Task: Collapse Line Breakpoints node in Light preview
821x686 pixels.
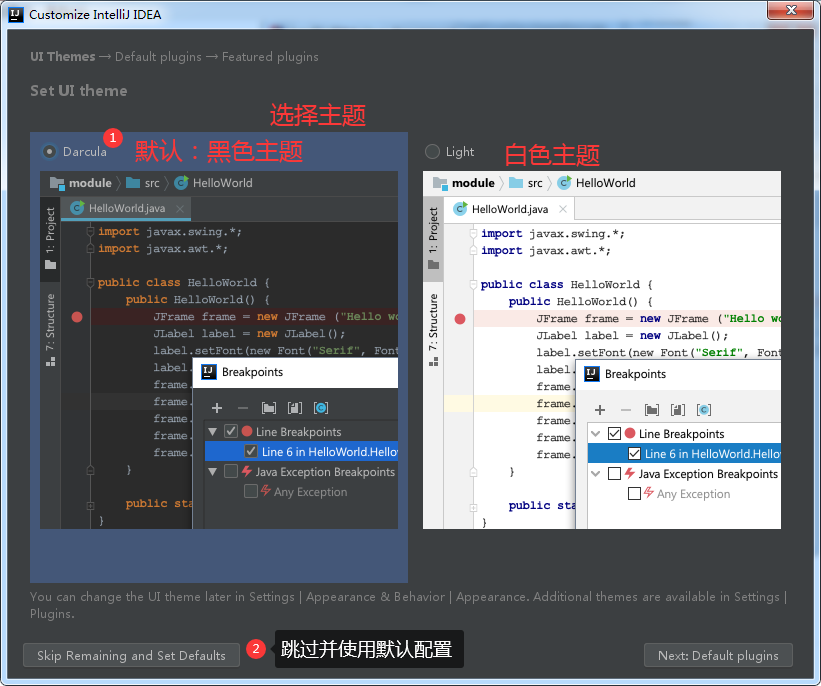Action: coord(596,434)
